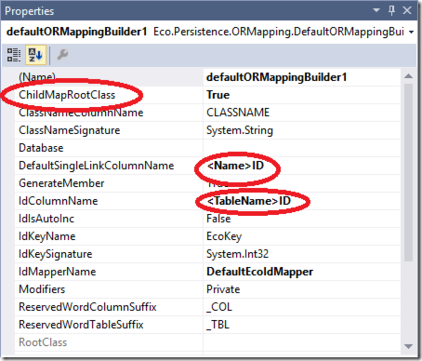Image resolution: width=422 pixels, height=361 pixels.
Task: Select the Database property
Action: pyautogui.click(x=109, y=148)
